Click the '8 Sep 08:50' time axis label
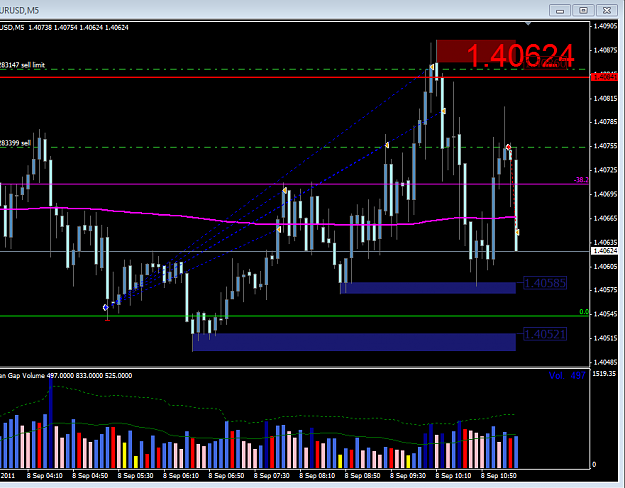Image resolution: width=625 pixels, height=488 pixels. [x=363, y=476]
